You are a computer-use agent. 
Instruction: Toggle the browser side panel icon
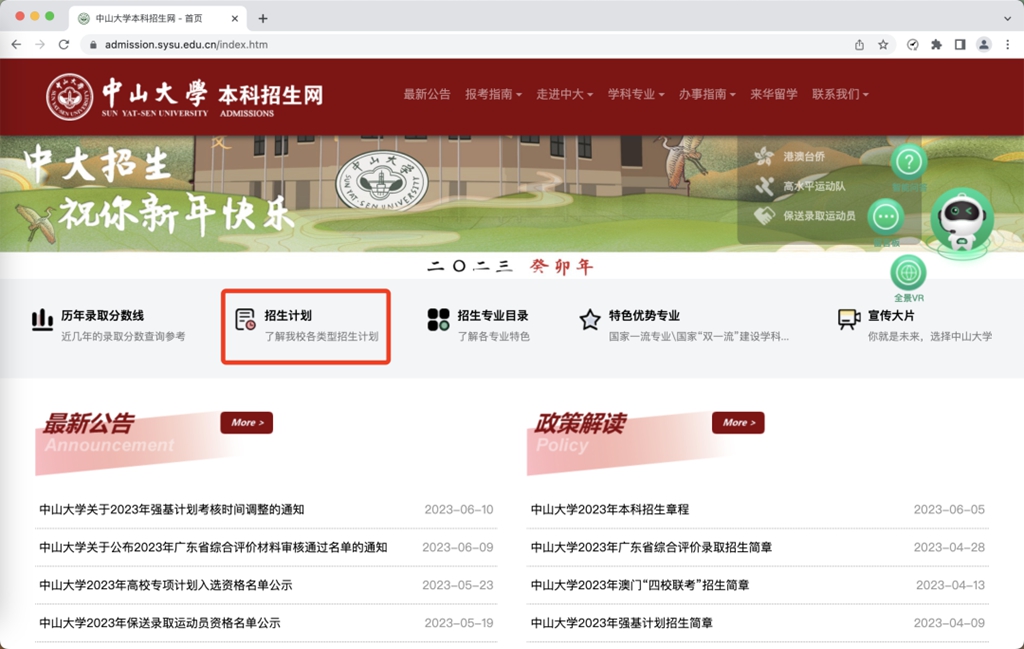[960, 44]
